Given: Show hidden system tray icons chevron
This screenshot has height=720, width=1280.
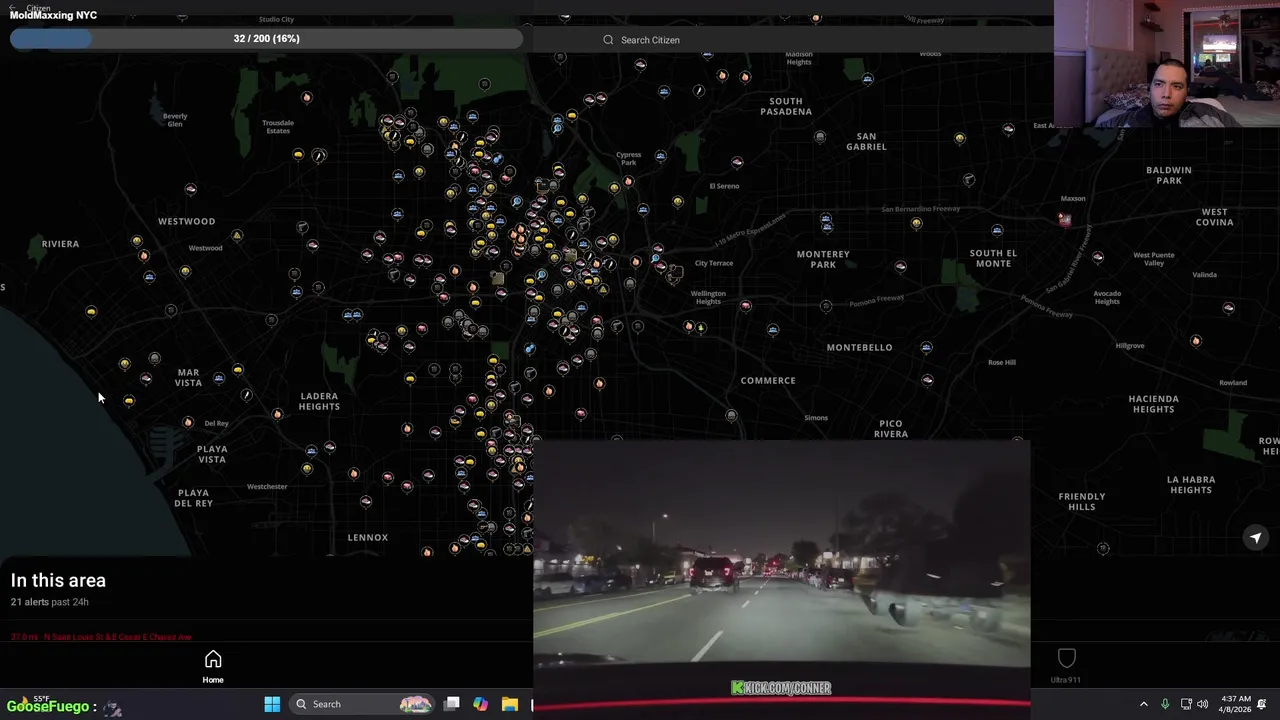Looking at the screenshot, I should pos(1144,704).
